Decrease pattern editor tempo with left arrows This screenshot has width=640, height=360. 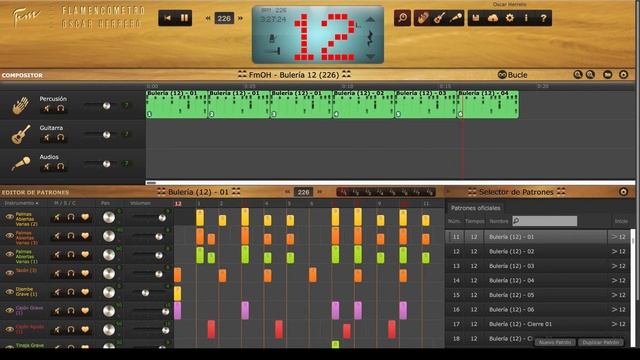(287, 192)
